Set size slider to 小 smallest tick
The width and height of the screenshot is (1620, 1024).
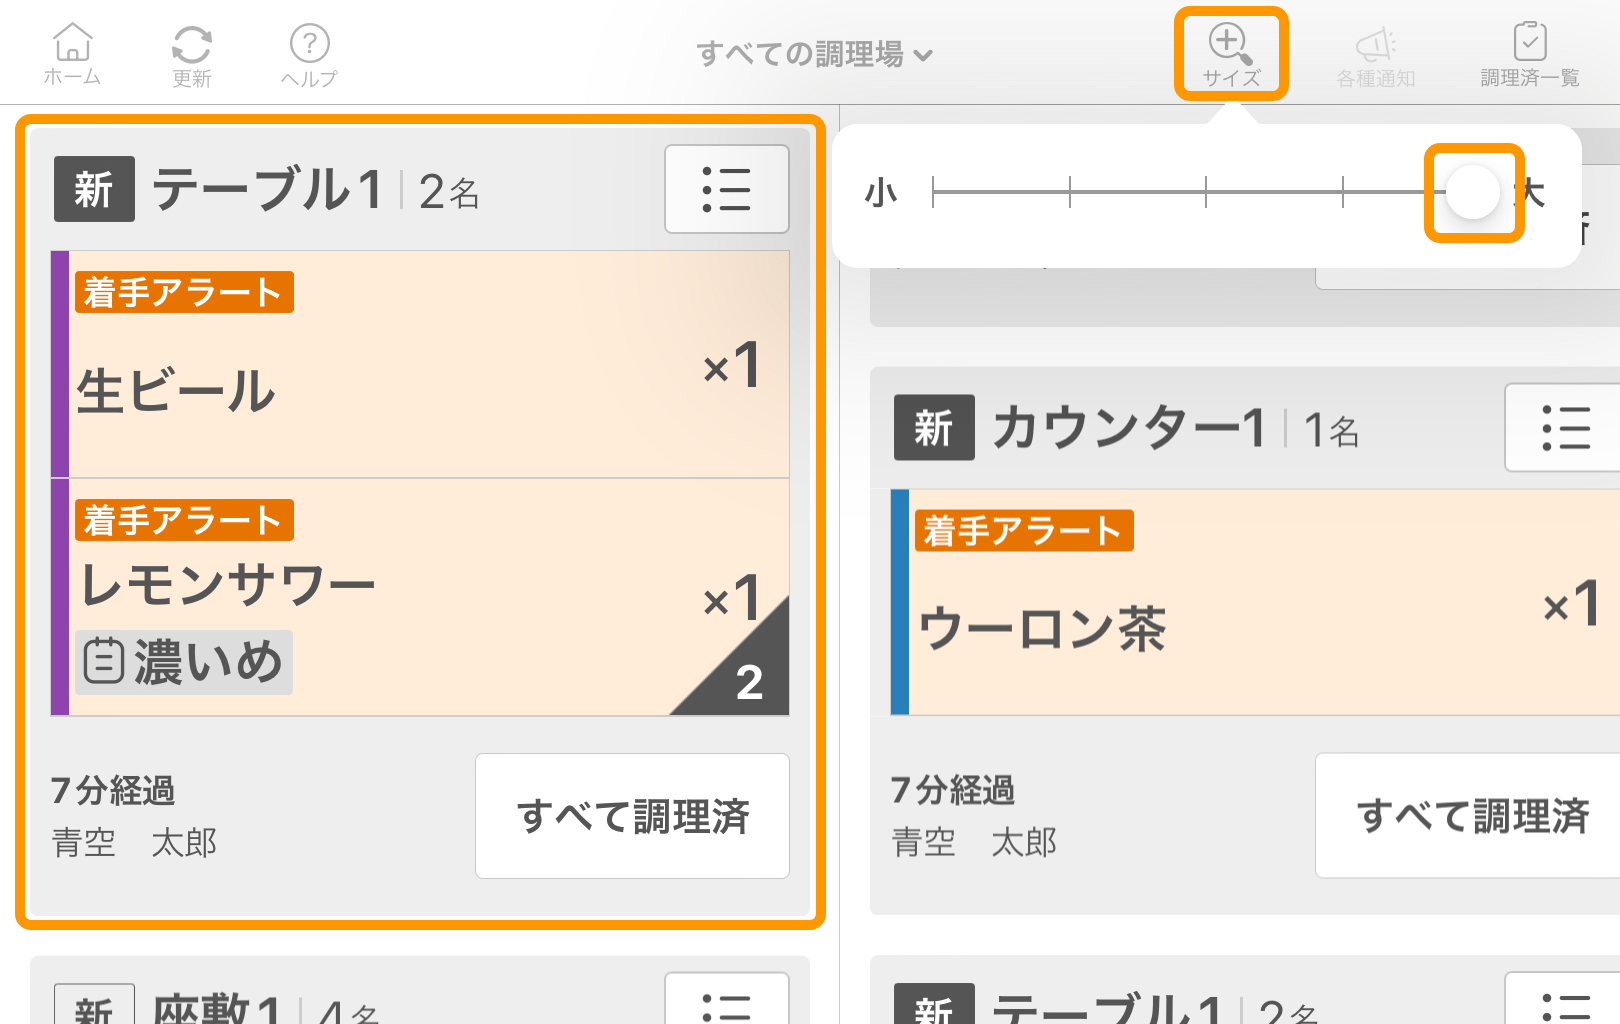pyautogui.click(x=933, y=192)
